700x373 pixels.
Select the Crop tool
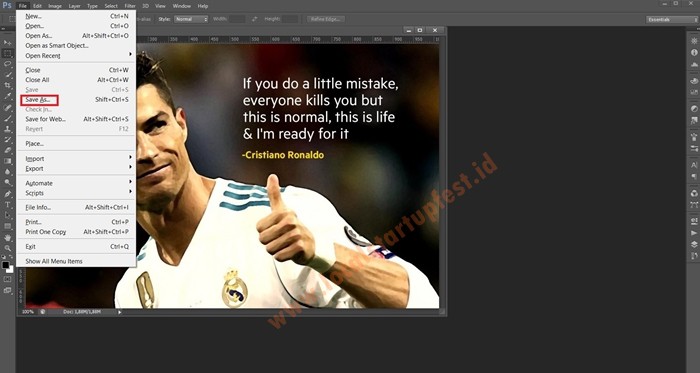pos(7,85)
